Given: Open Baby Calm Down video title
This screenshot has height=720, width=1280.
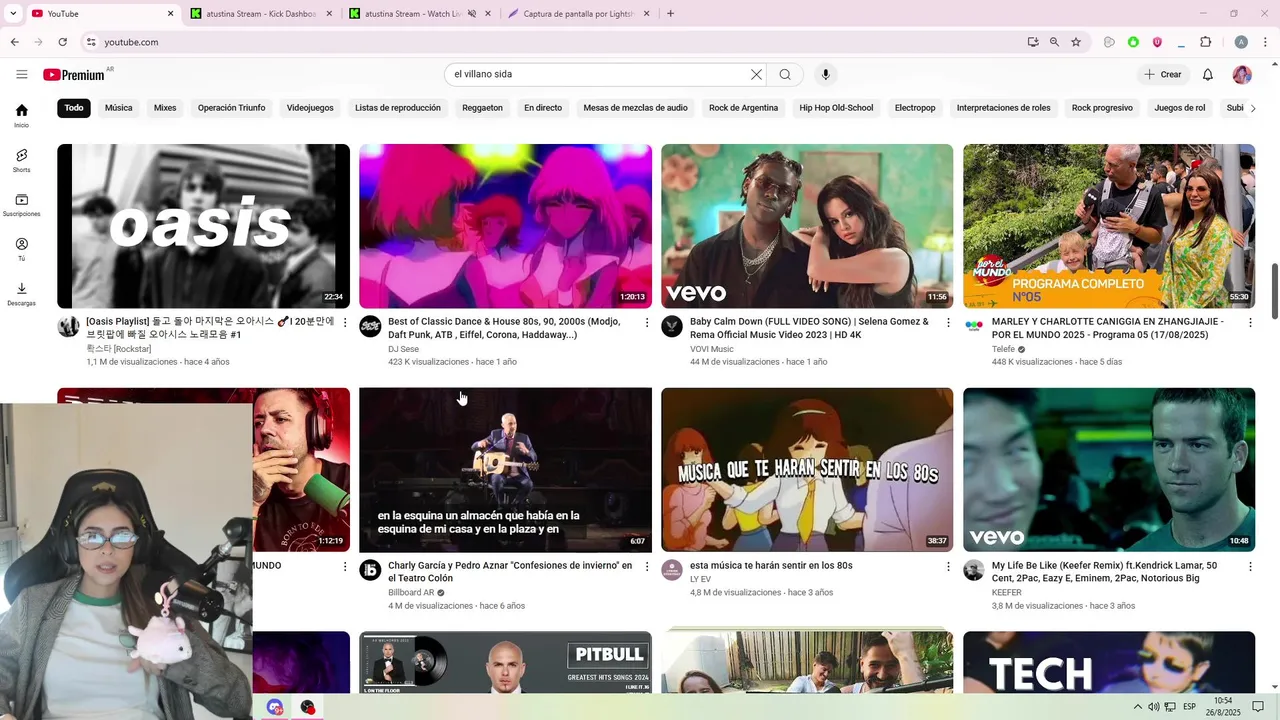Looking at the screenshot, I should 809,328.
